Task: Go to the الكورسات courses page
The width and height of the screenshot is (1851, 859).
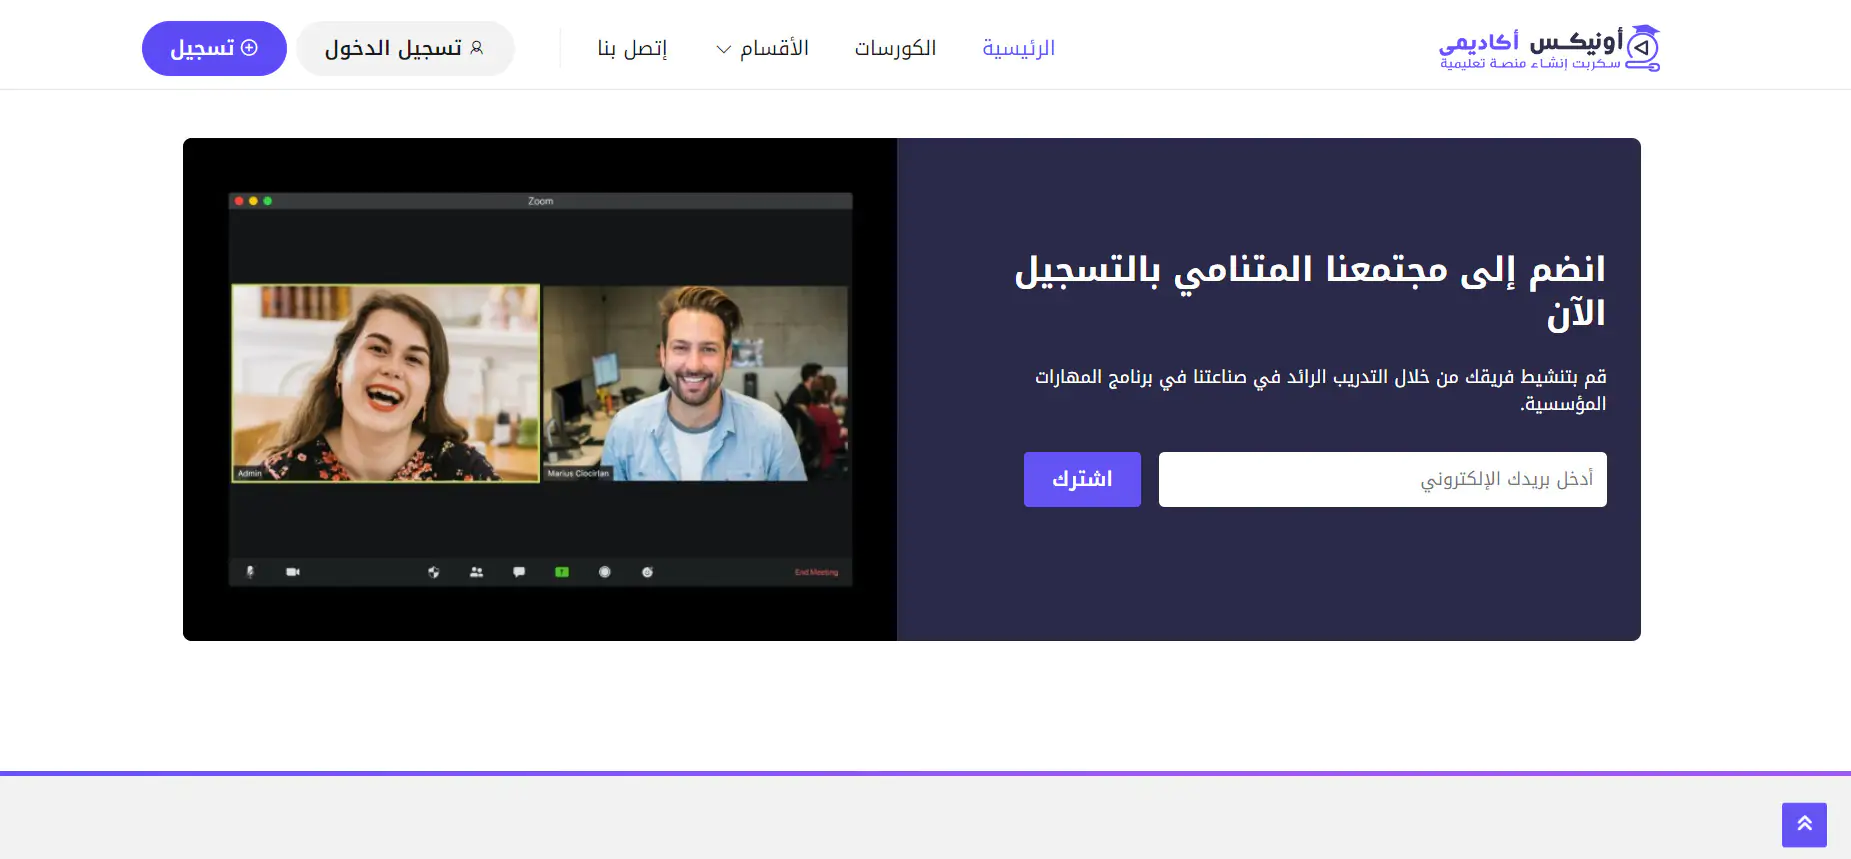Action: tap(895, 48)
